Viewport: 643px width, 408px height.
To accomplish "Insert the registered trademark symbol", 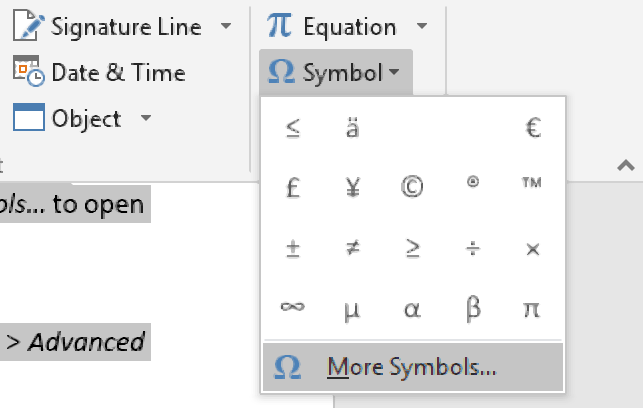I will coord(472,183).
